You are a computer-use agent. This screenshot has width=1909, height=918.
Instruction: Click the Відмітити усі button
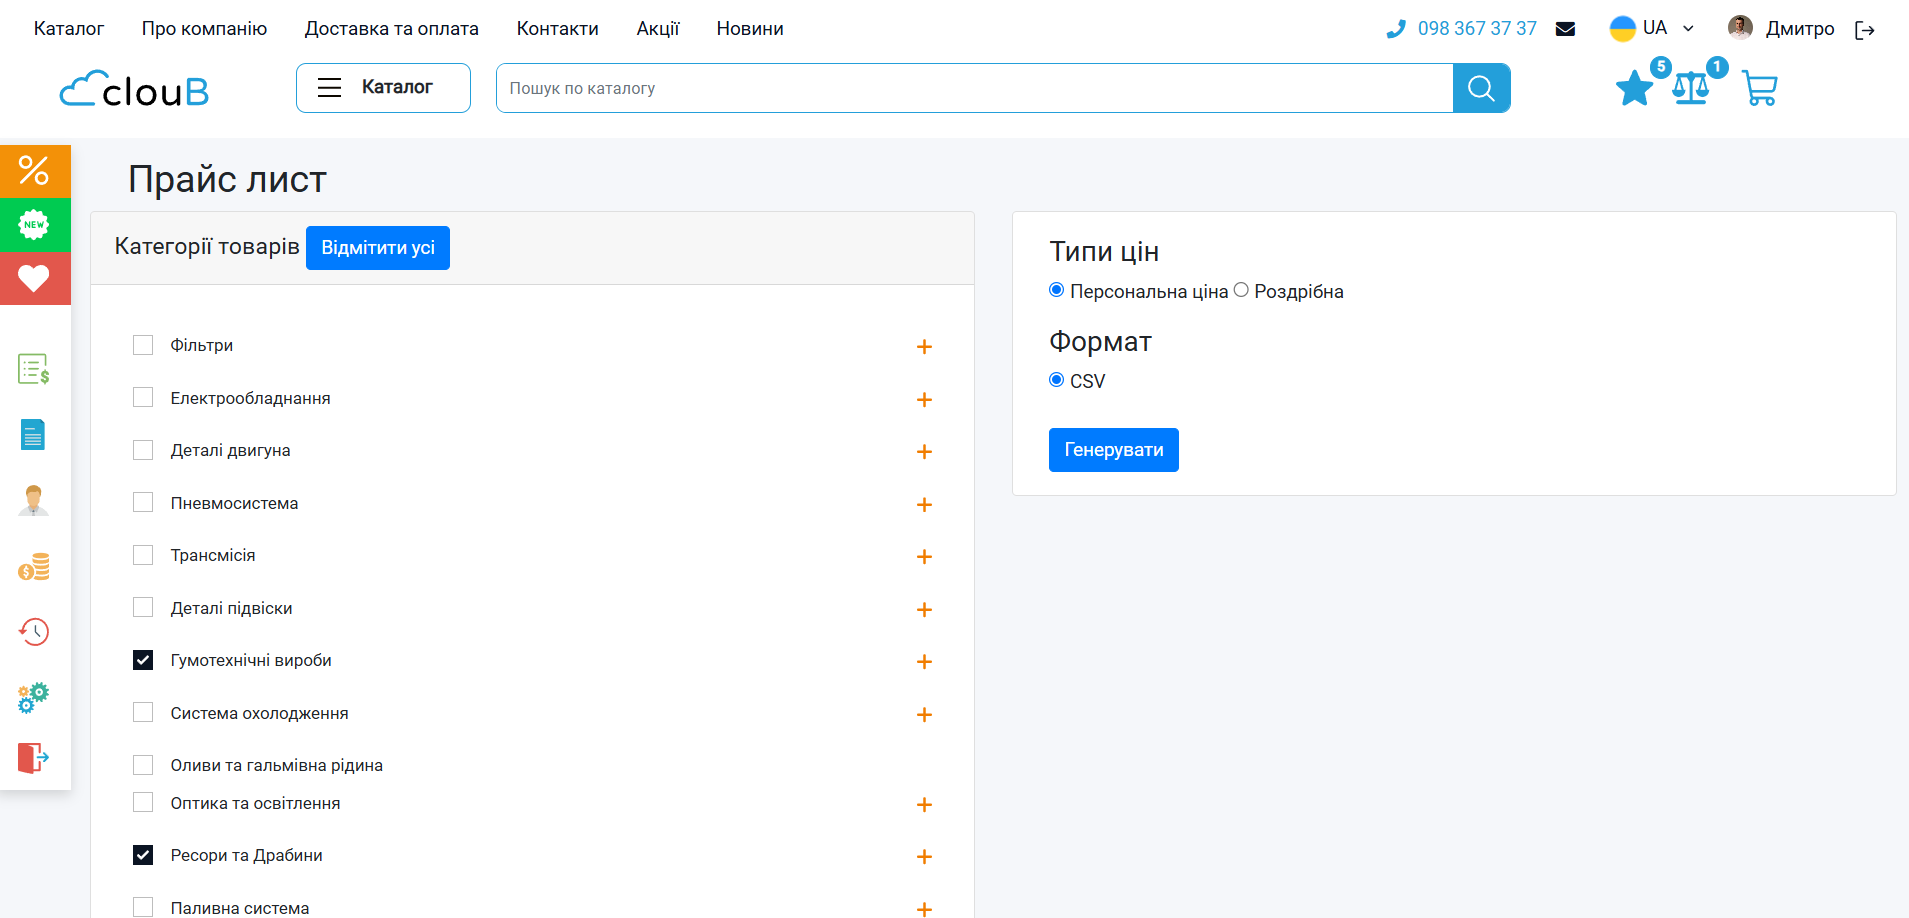tap(377, 248)
